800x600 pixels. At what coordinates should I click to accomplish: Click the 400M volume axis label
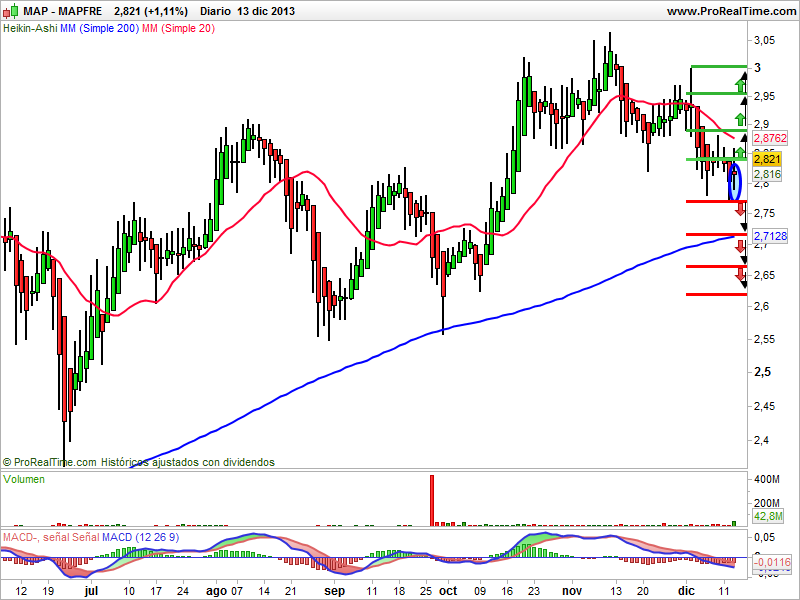tap(767, 480)
